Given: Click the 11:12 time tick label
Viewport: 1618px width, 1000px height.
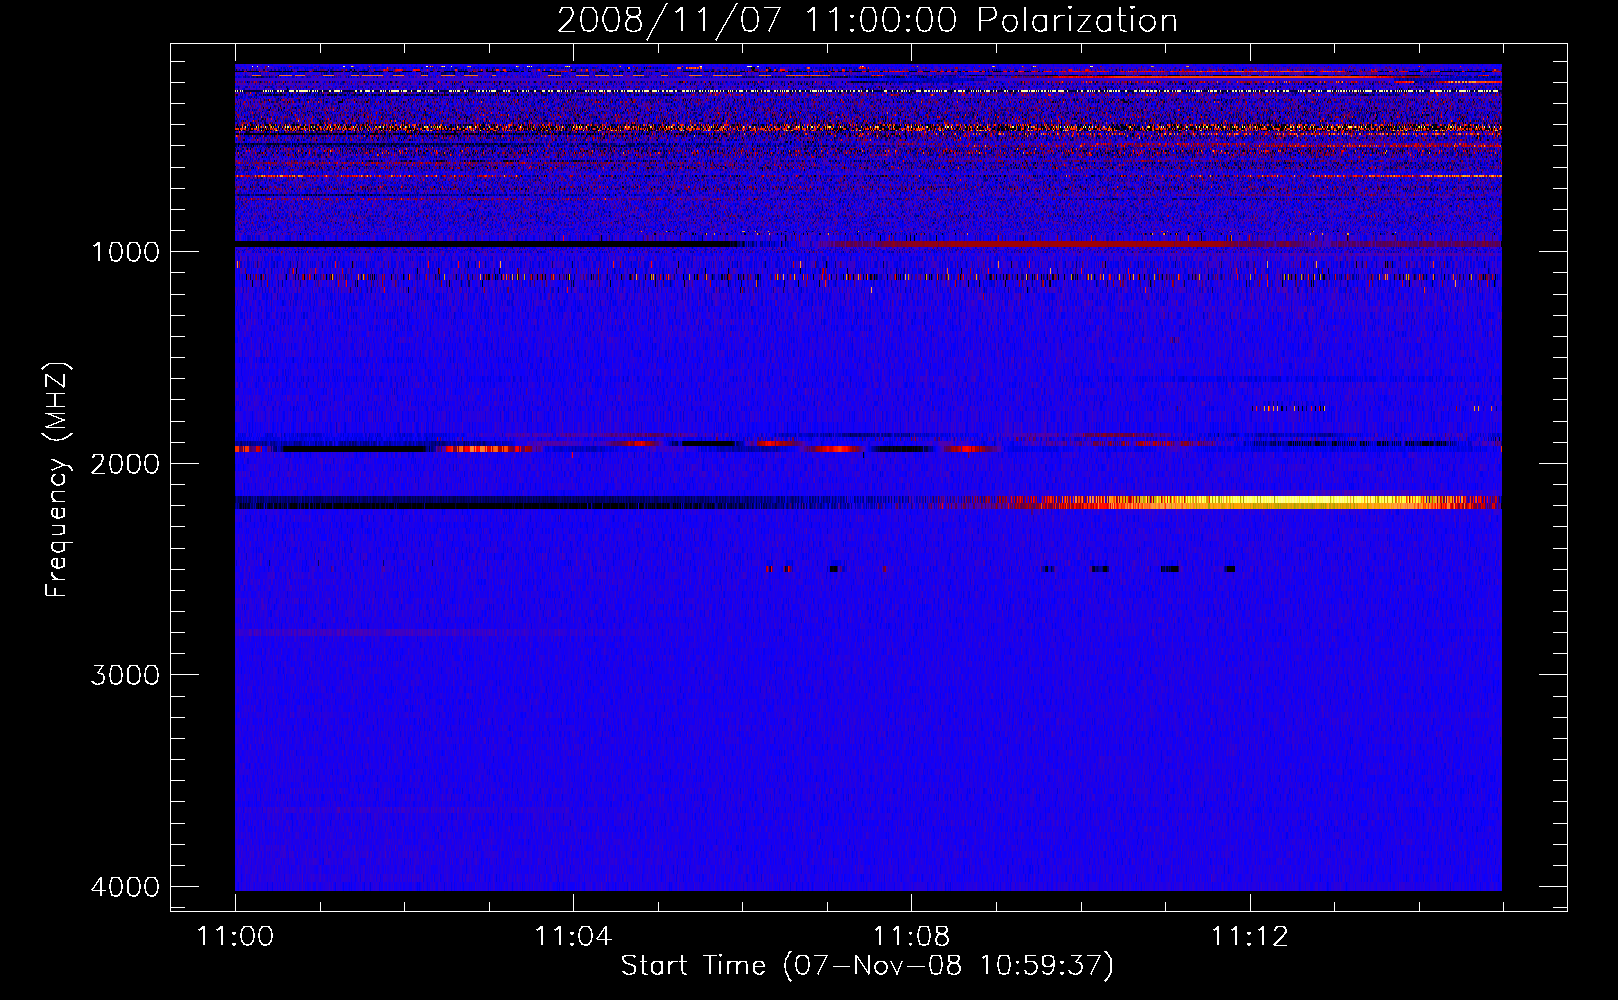Looking at the screenshot, I should 1249,937.
